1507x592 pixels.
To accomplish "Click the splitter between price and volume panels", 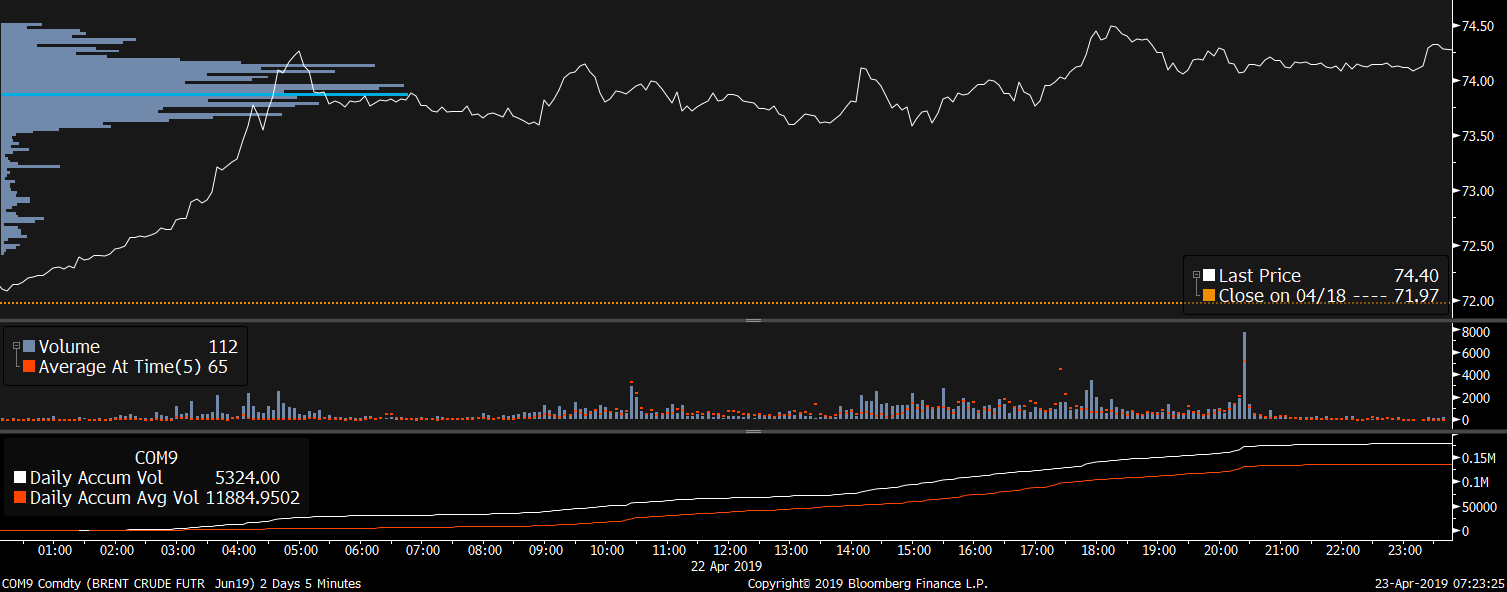I will [753, 320].
